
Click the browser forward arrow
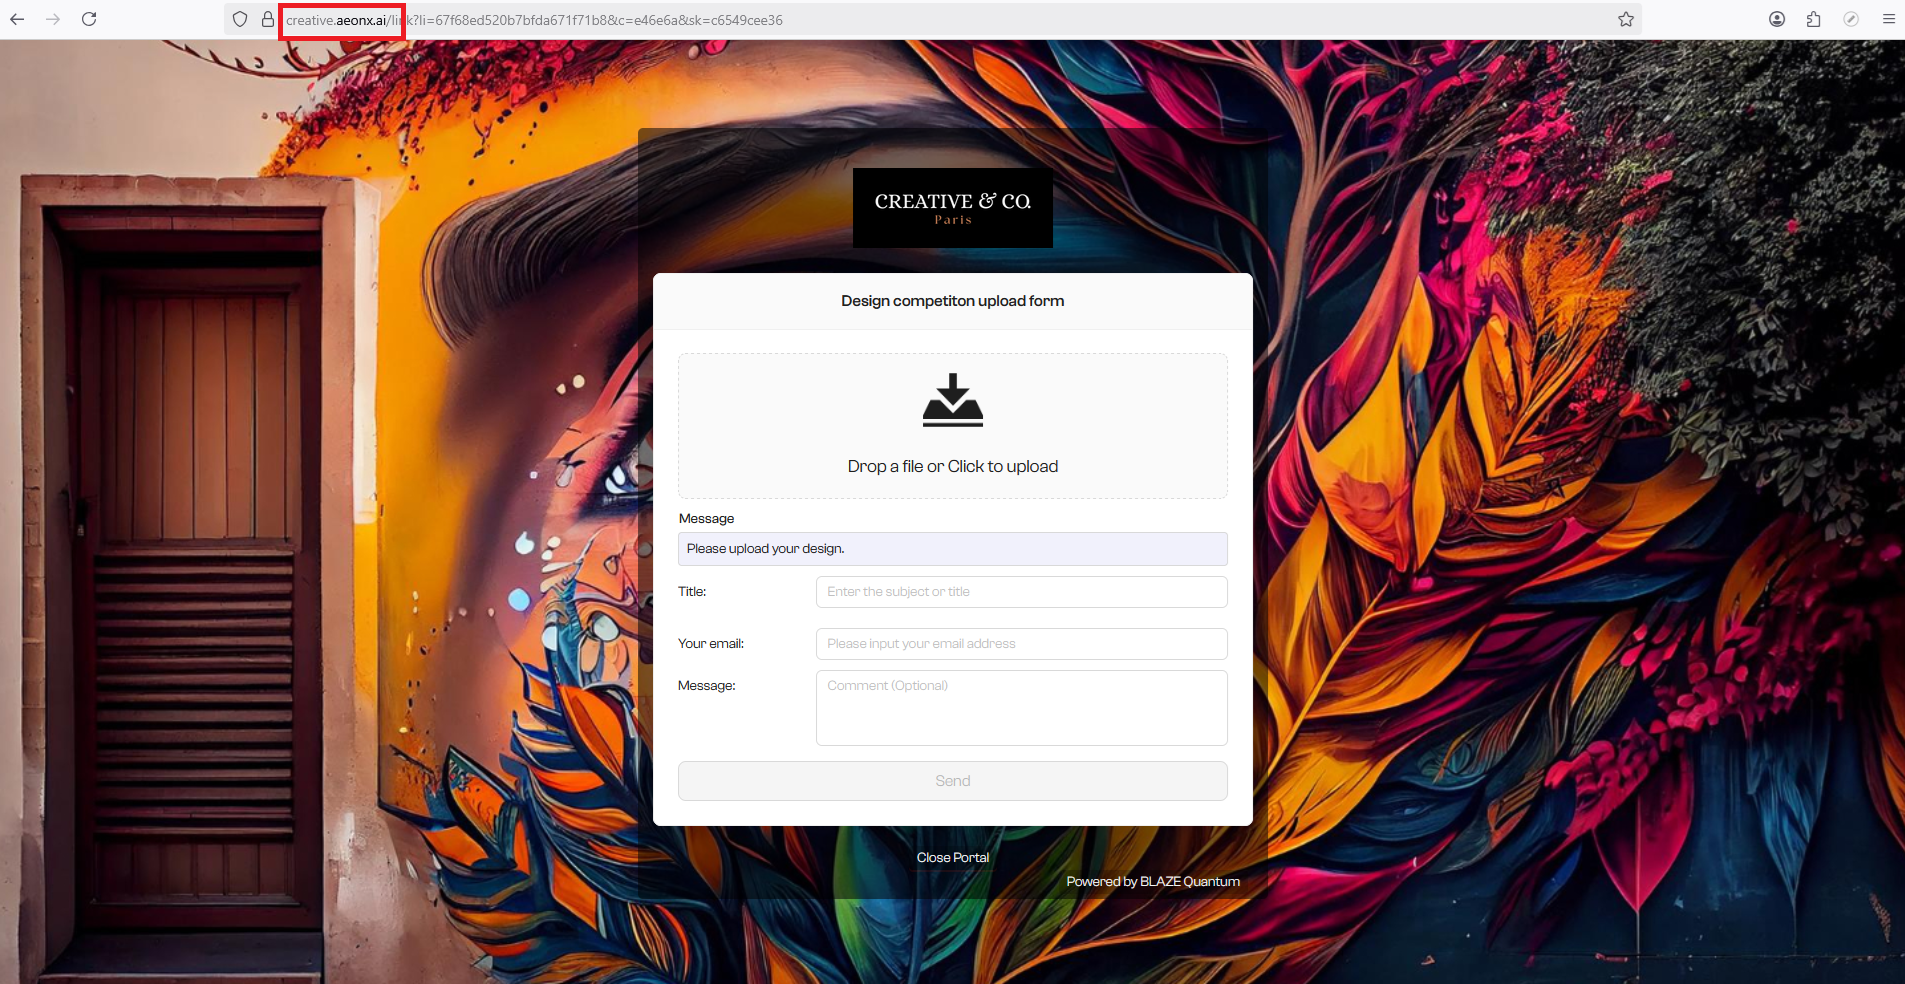pos(53,19)
